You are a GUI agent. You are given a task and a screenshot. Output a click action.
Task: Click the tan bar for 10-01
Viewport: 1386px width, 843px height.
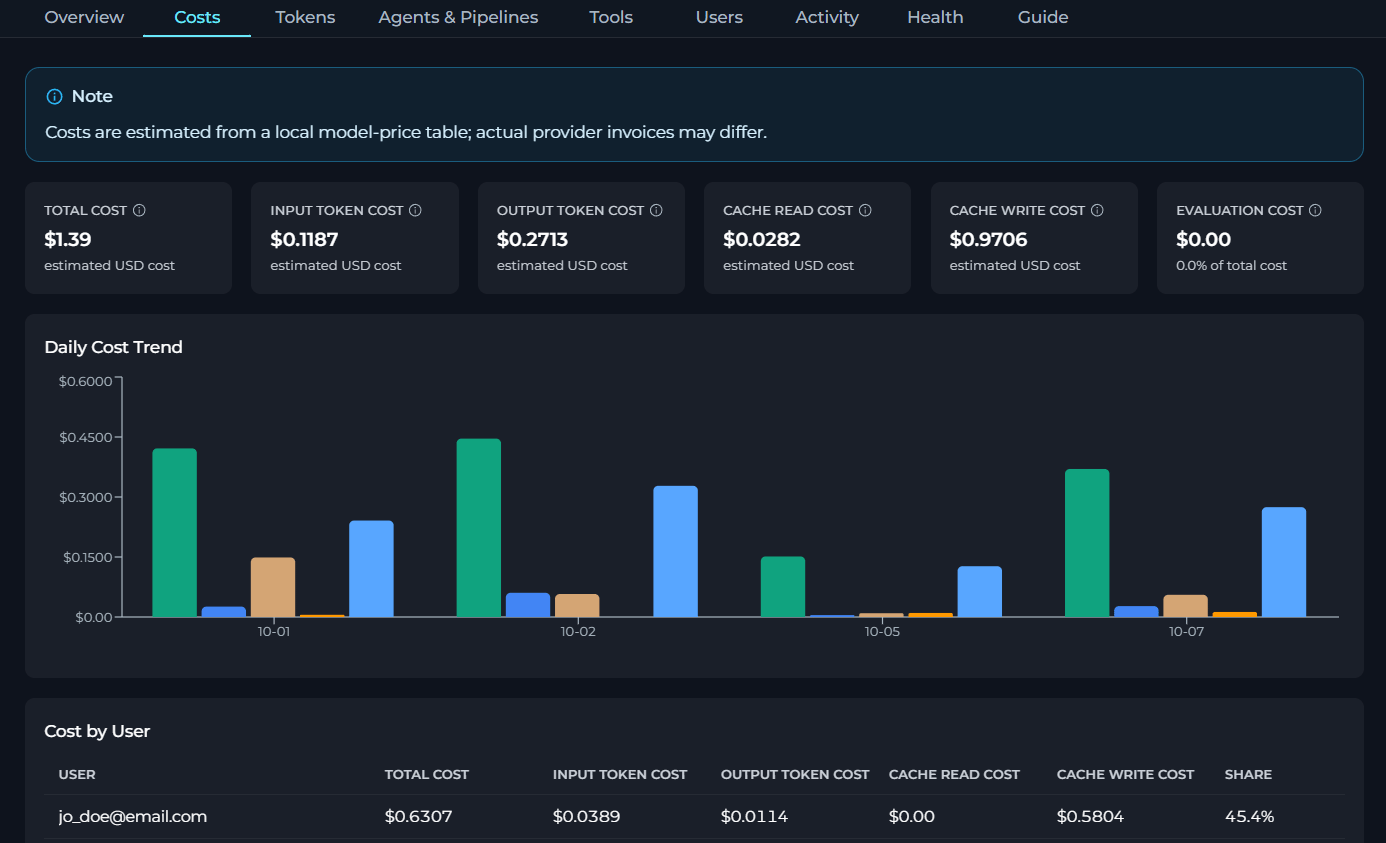pos(273,587)
